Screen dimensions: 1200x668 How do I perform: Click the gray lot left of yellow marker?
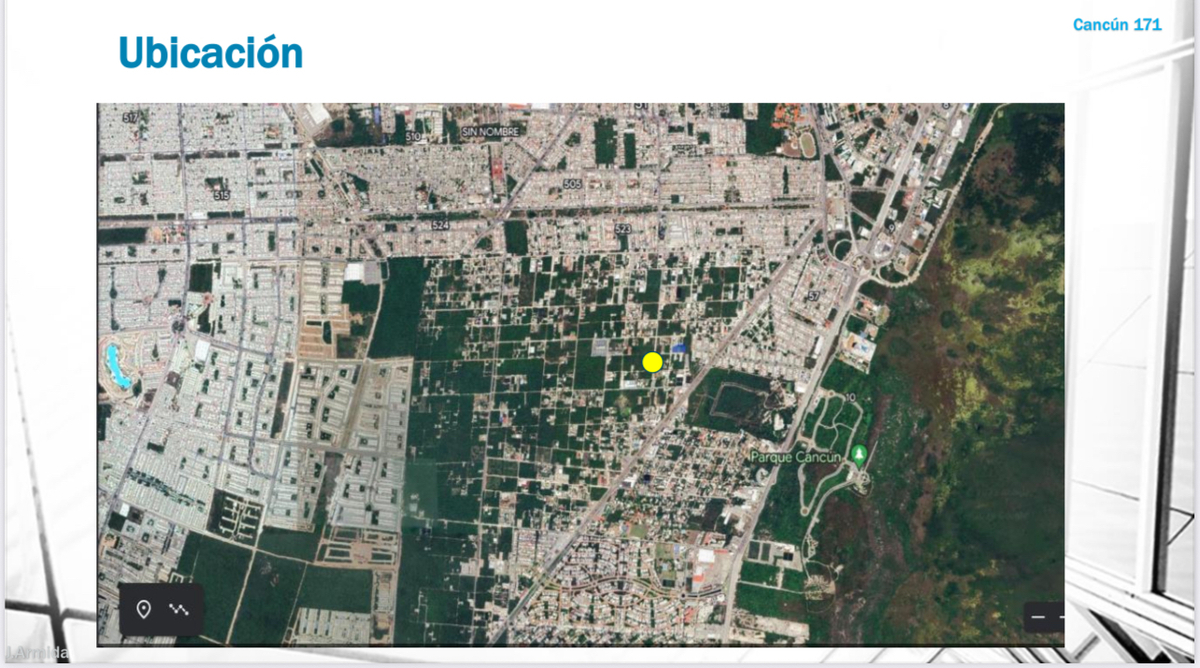598,347
